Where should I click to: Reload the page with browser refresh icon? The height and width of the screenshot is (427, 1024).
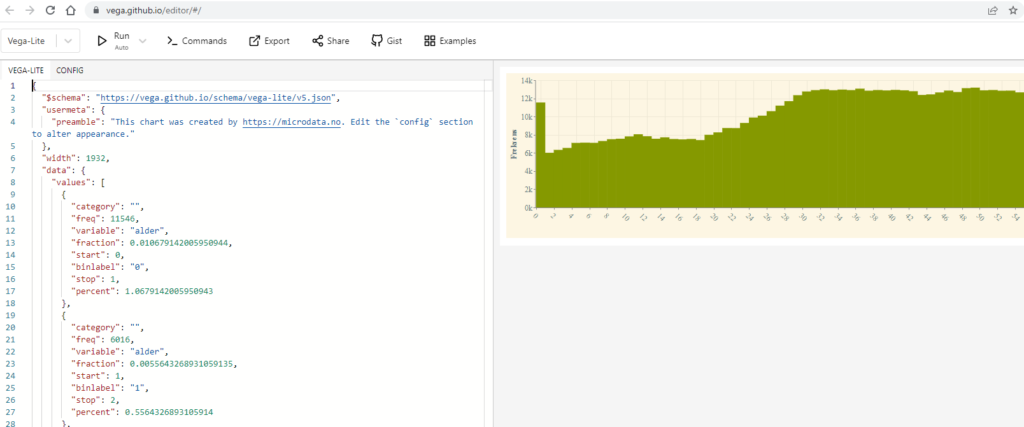point(50,9)
